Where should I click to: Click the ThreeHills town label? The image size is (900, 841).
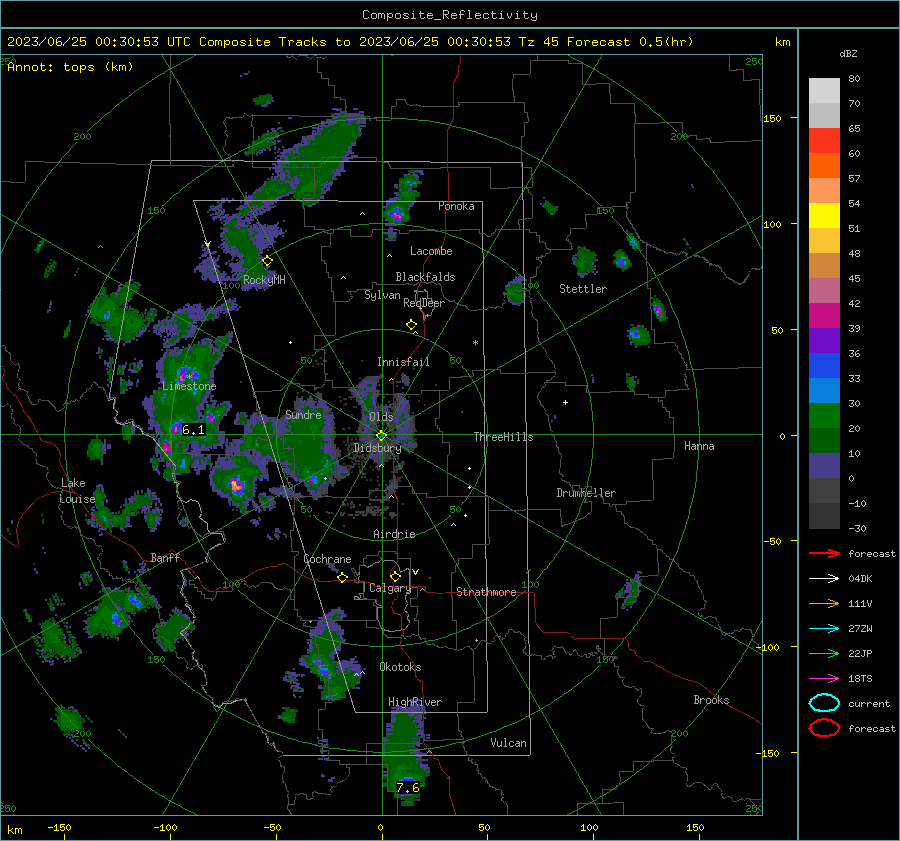pyautogui.click(x=503, y=437)
